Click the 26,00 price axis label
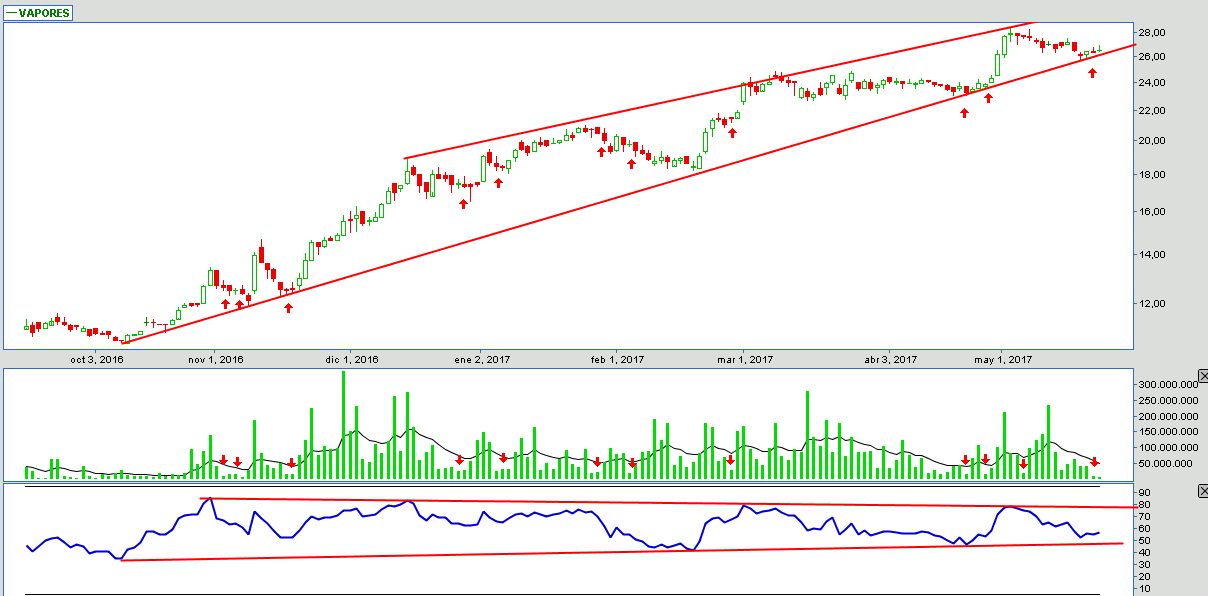The width and height of the screenshot is (1208, 596). click(x=1154, y=57)
